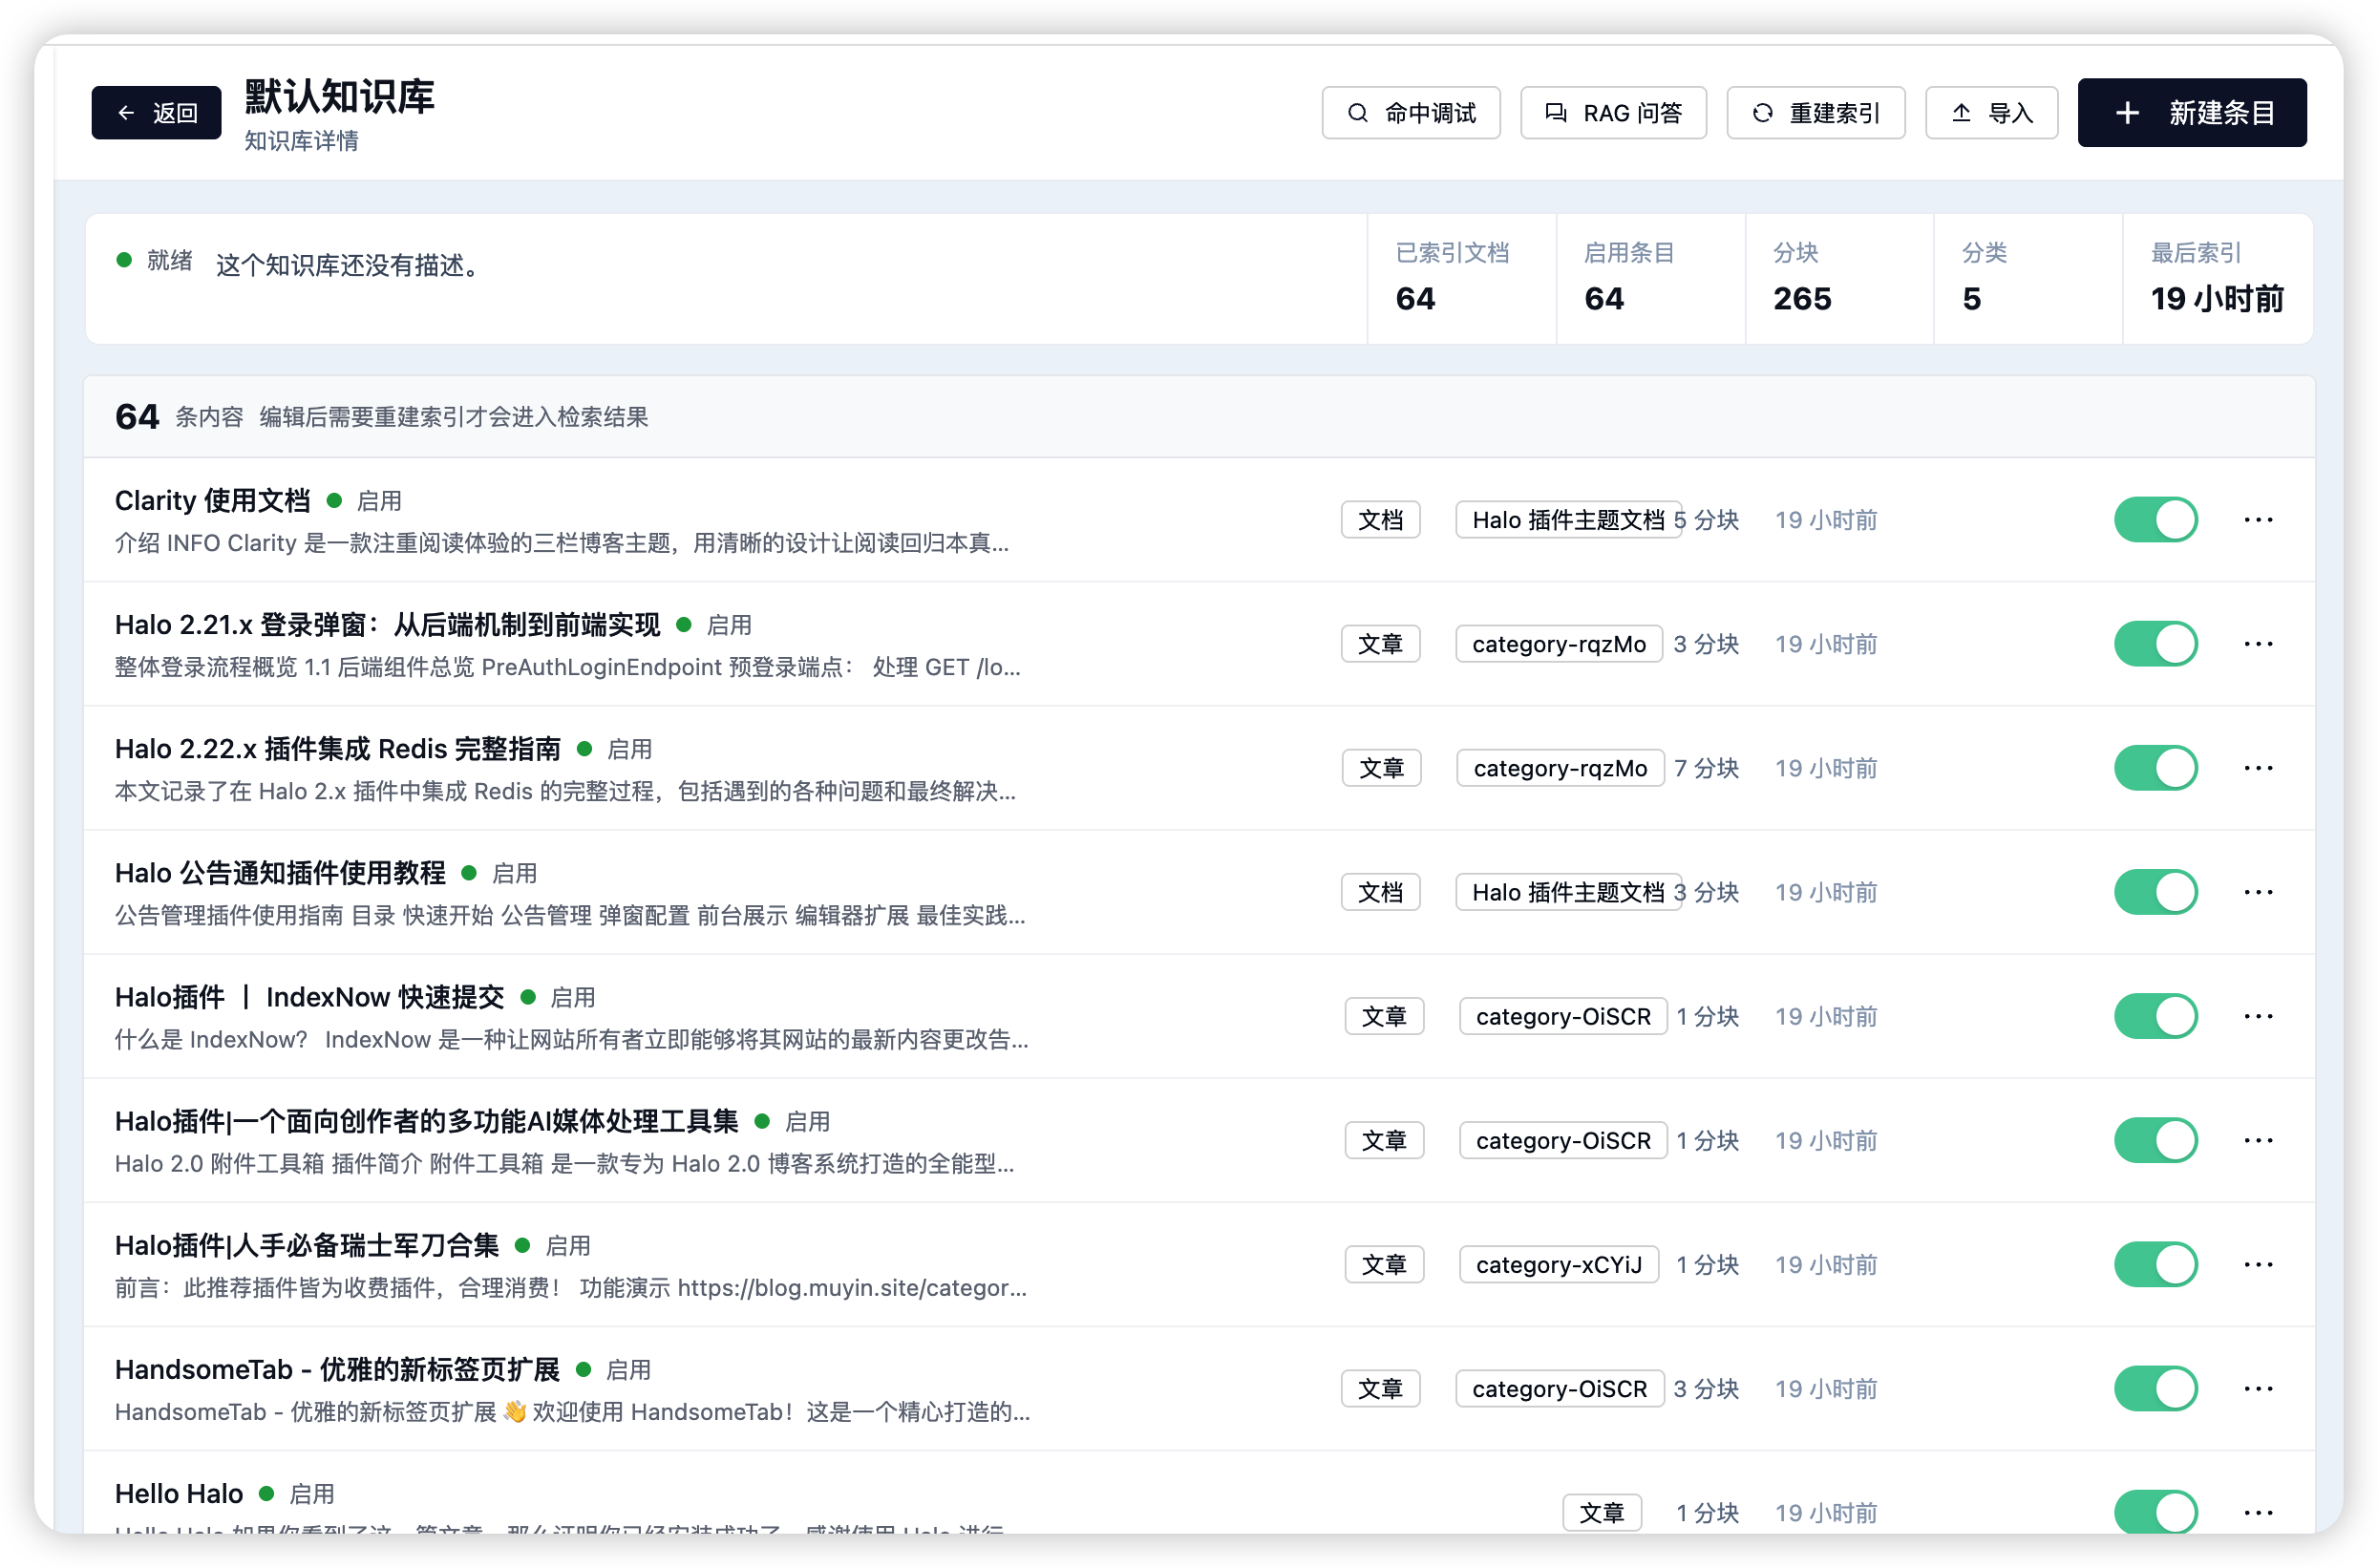The height and width of the screenshot is (1568, 2378).
Task: Open Halo 2.22.x 插件集成 Redis 完整指南 title
Action: pyautogui.click(x=338, y=749)
